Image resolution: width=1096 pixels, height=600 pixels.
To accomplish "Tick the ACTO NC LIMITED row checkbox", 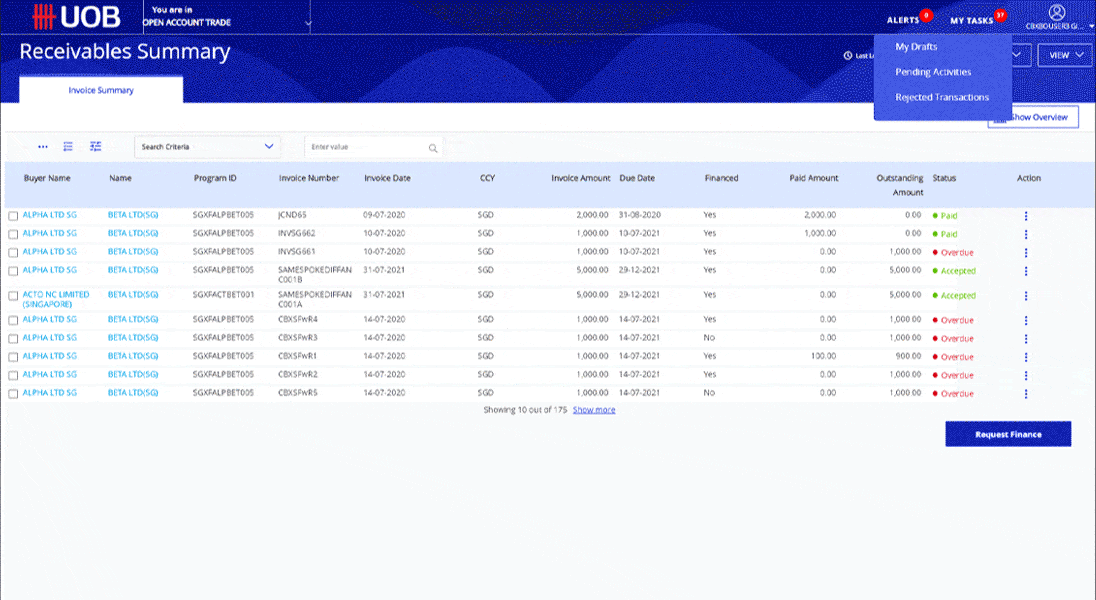I will pyautogui.click(x=14, y=296).
